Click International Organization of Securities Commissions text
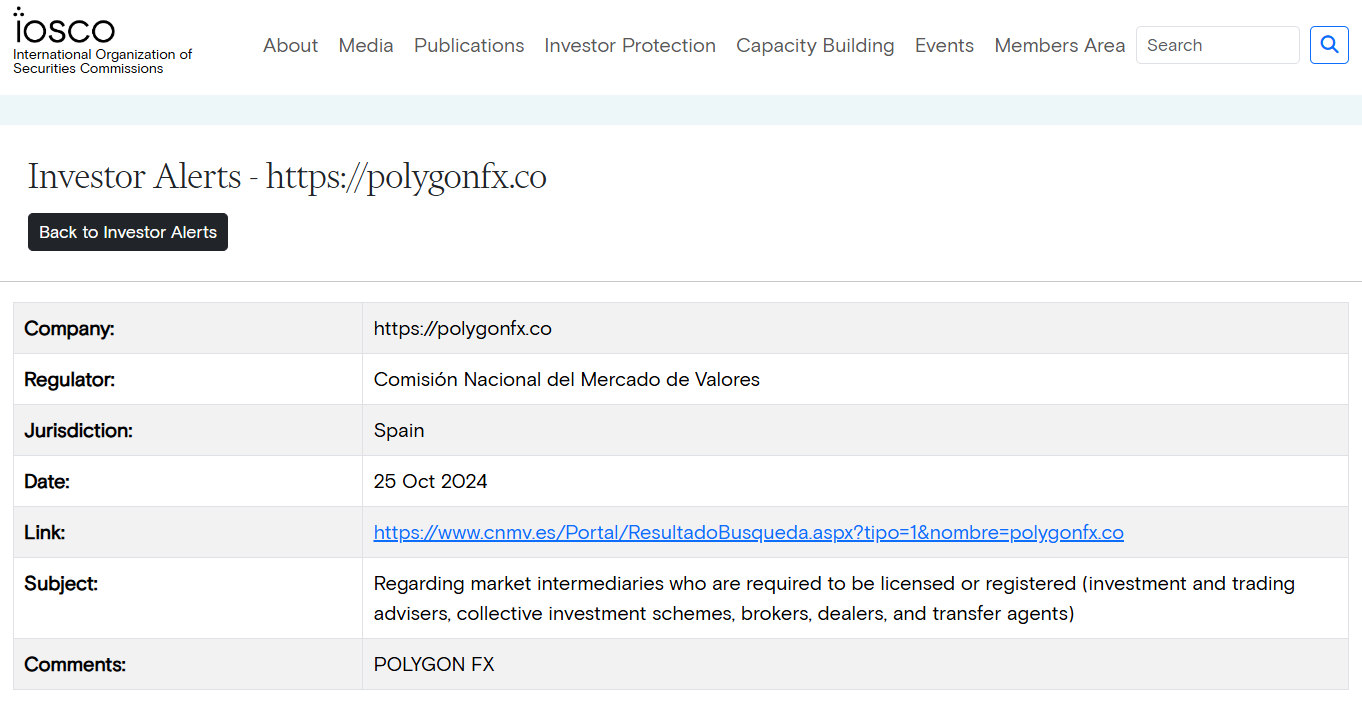 pos(102,61)
